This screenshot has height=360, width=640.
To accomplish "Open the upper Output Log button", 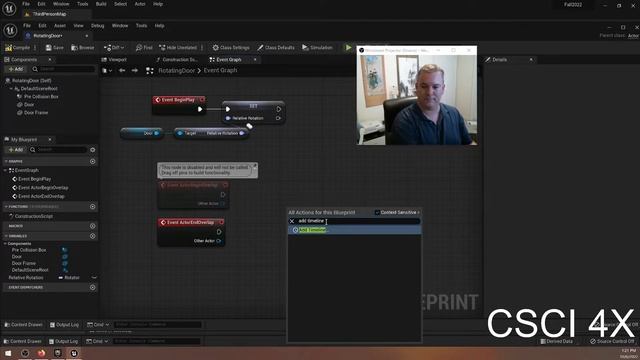I will point(64,325).
